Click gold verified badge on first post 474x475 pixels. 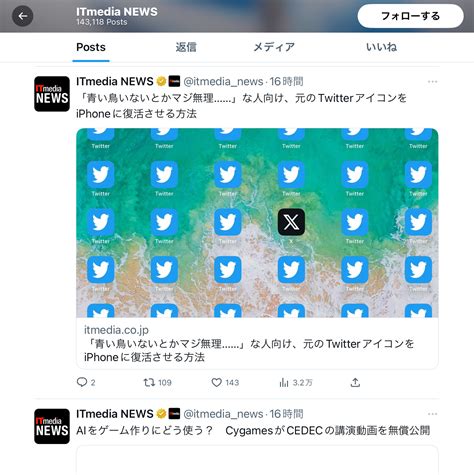click(x=161, y=81)
